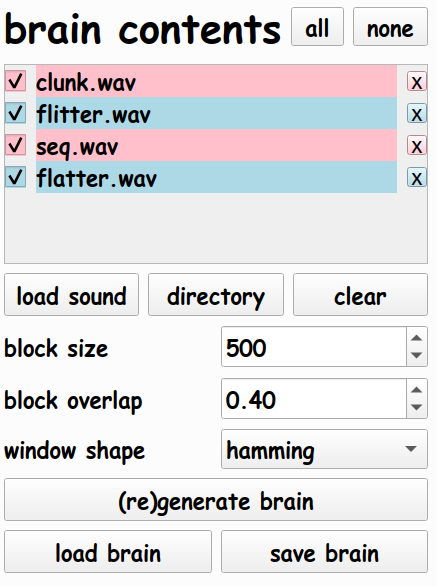Open the window shape hamming dropdown
437x586 pixels.
click(x=324, y=449)
